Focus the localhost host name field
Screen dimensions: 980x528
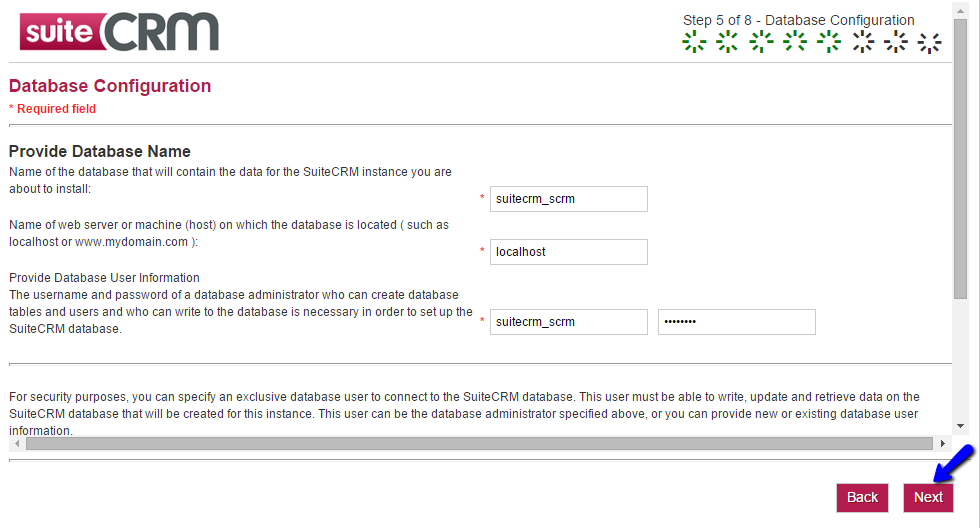569,252
